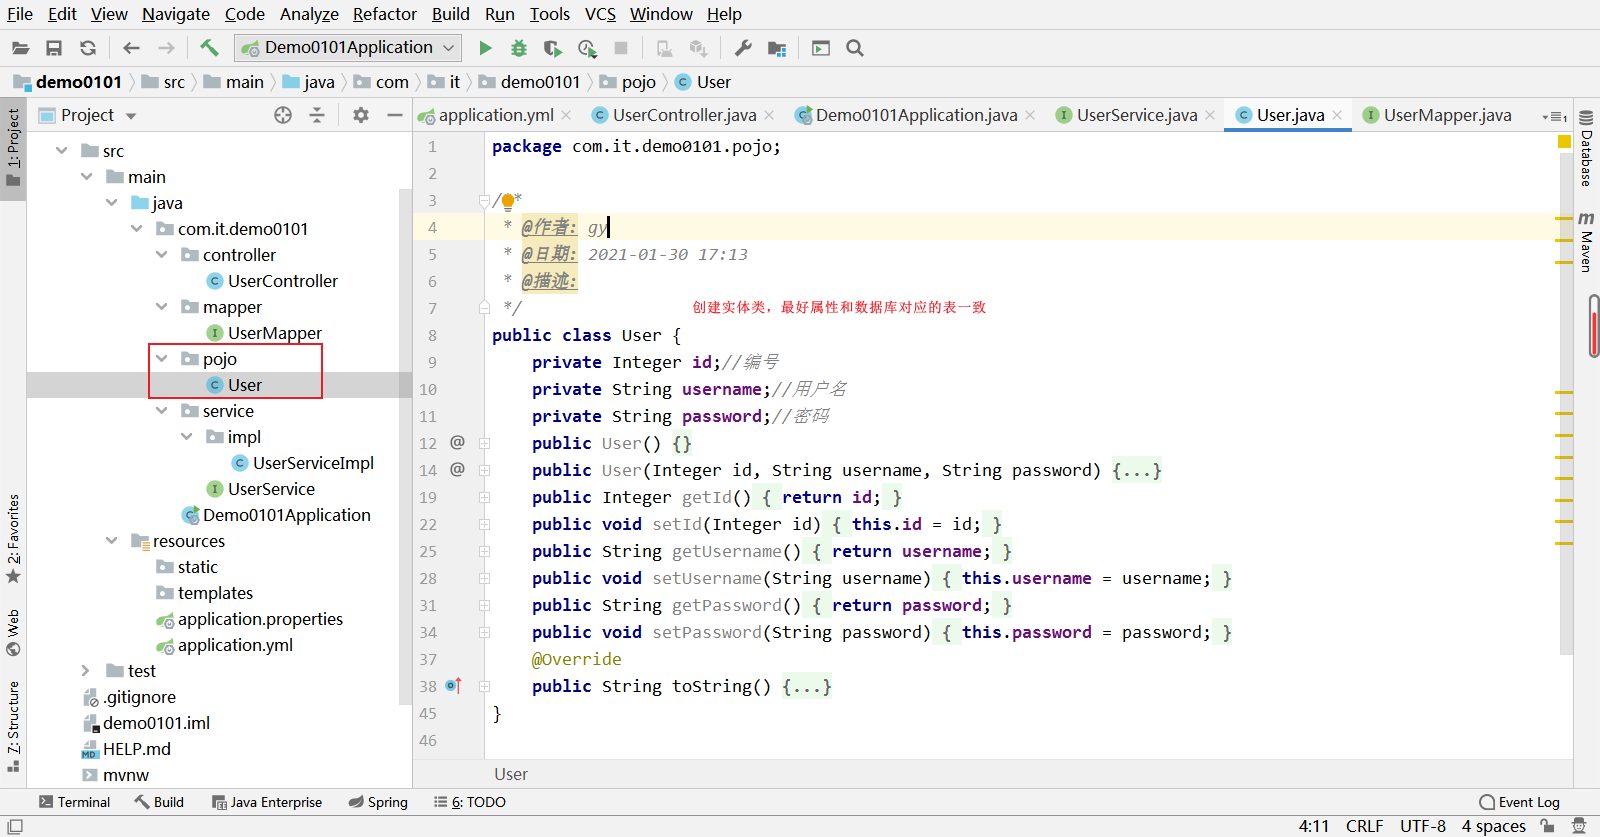Click the override gutter icon on line 38

click(x=454, y=686)
